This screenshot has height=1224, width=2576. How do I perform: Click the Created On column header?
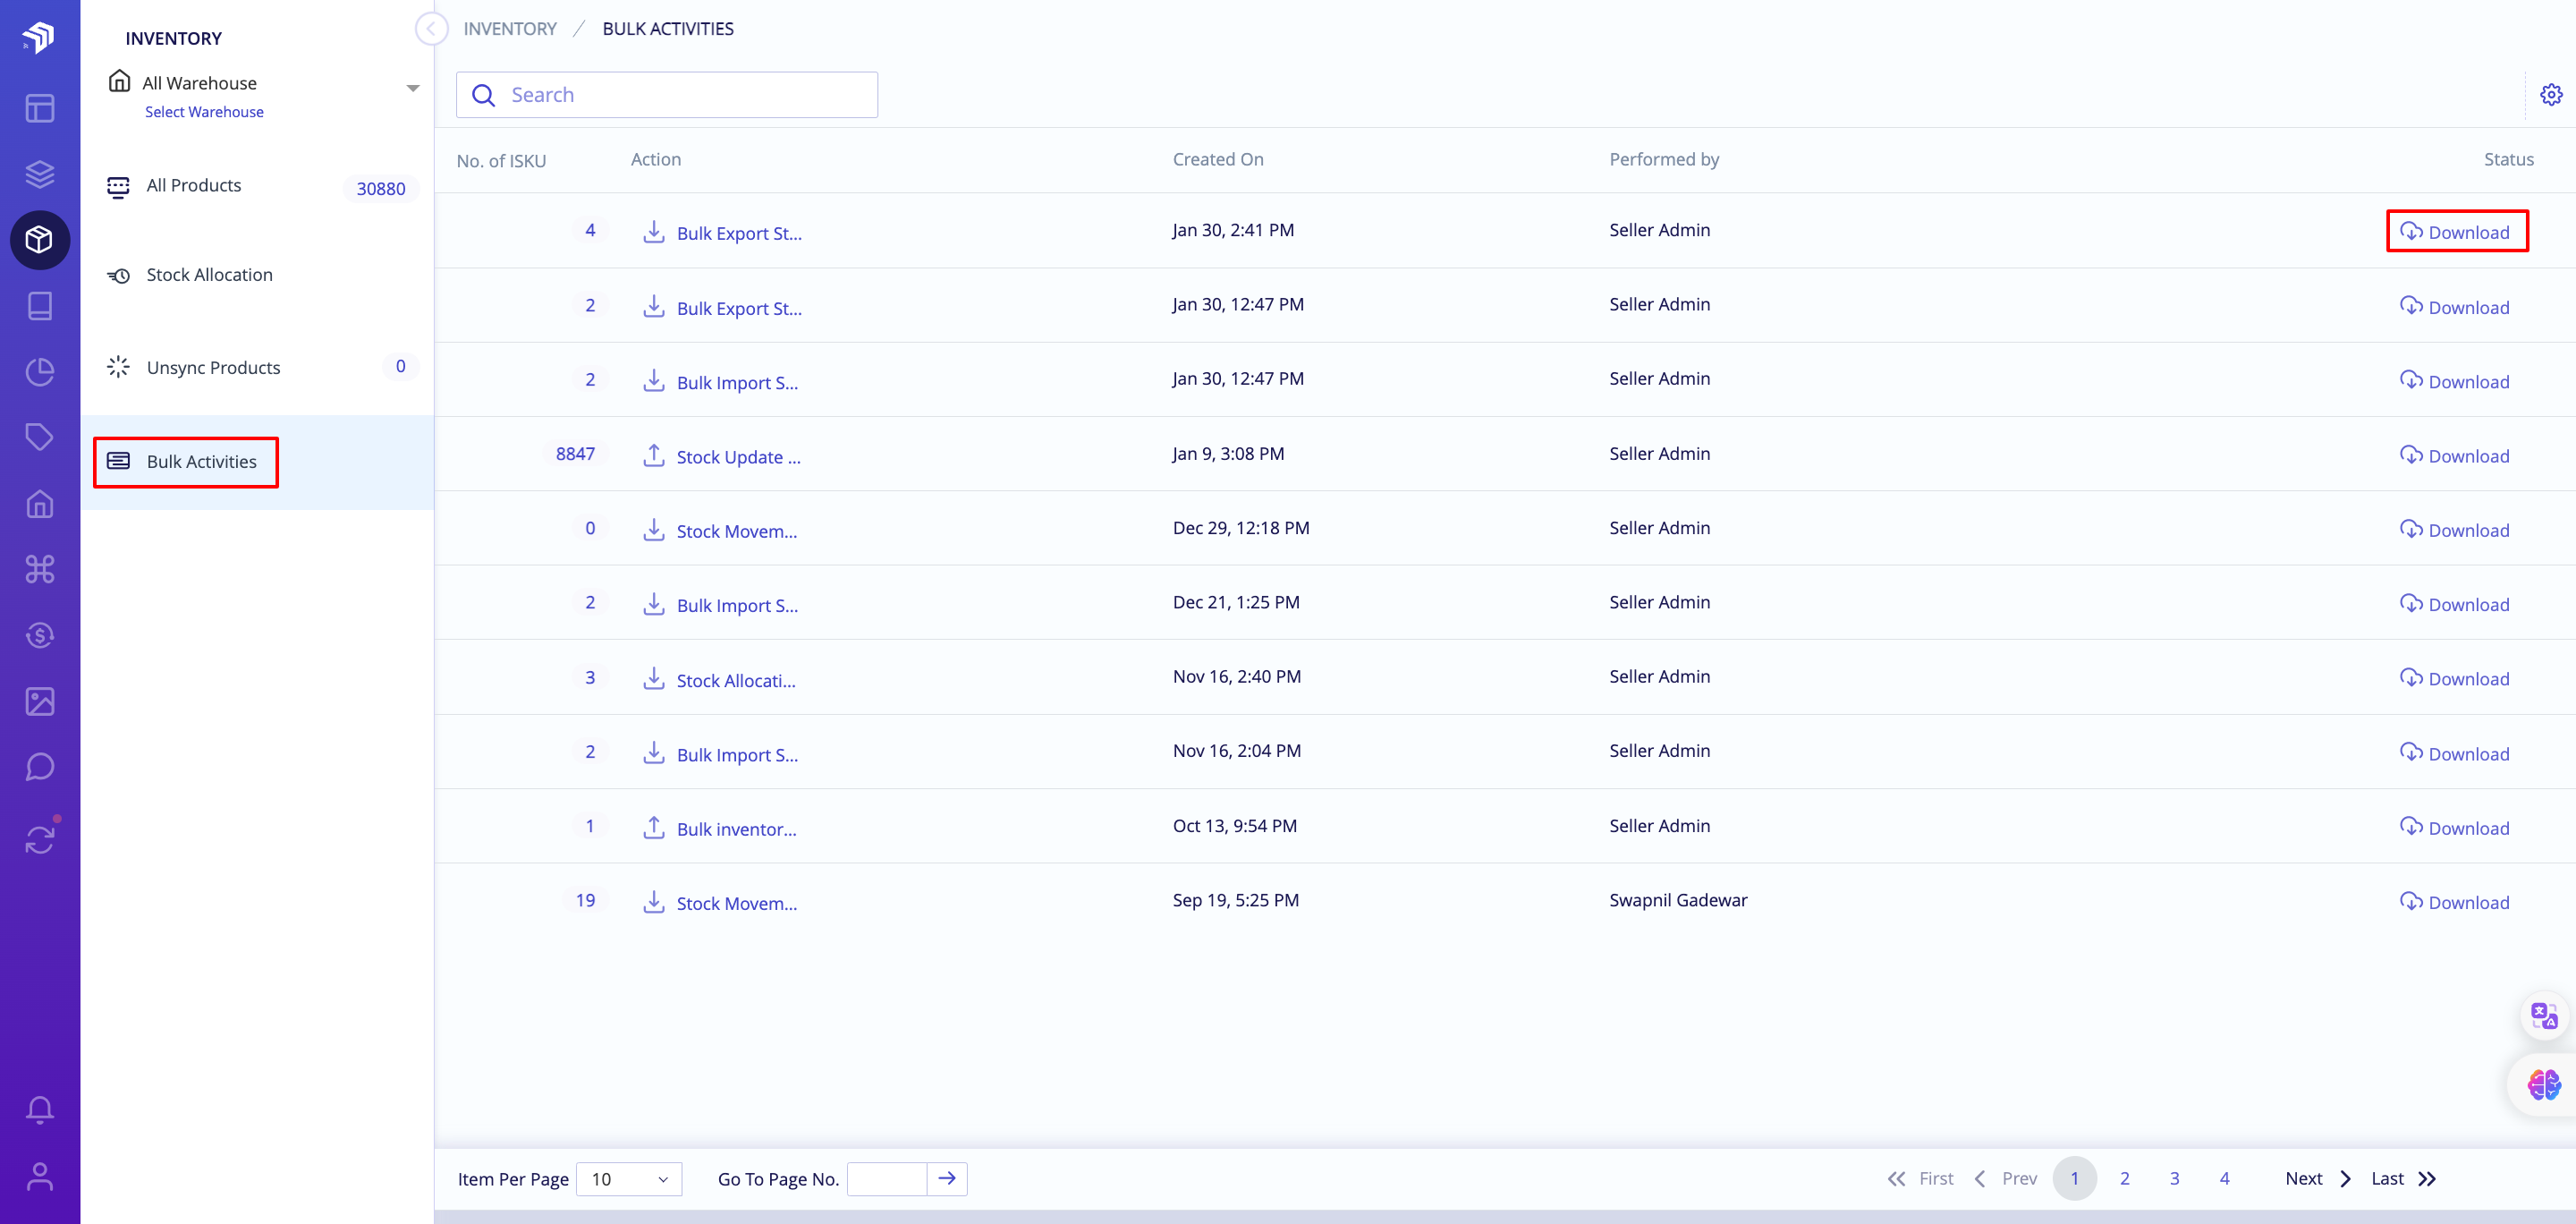(1218, 159)
